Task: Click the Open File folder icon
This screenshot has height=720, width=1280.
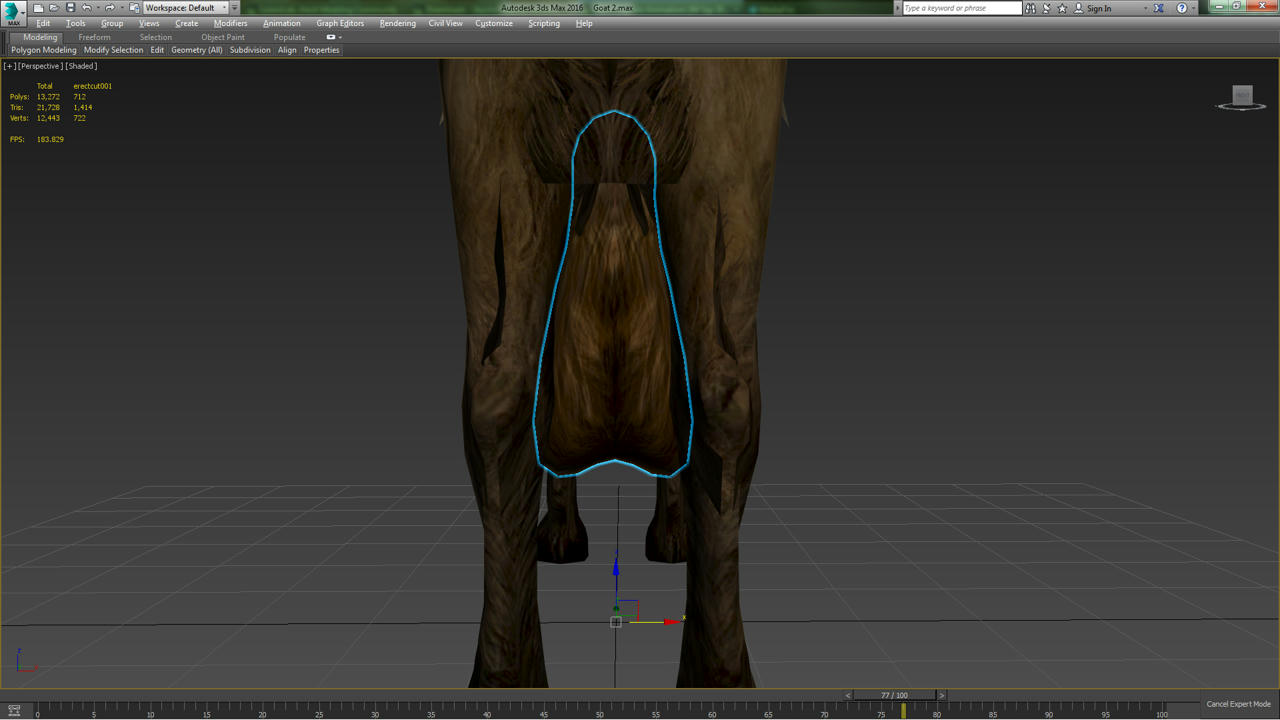Action: [x=54, y=8]
